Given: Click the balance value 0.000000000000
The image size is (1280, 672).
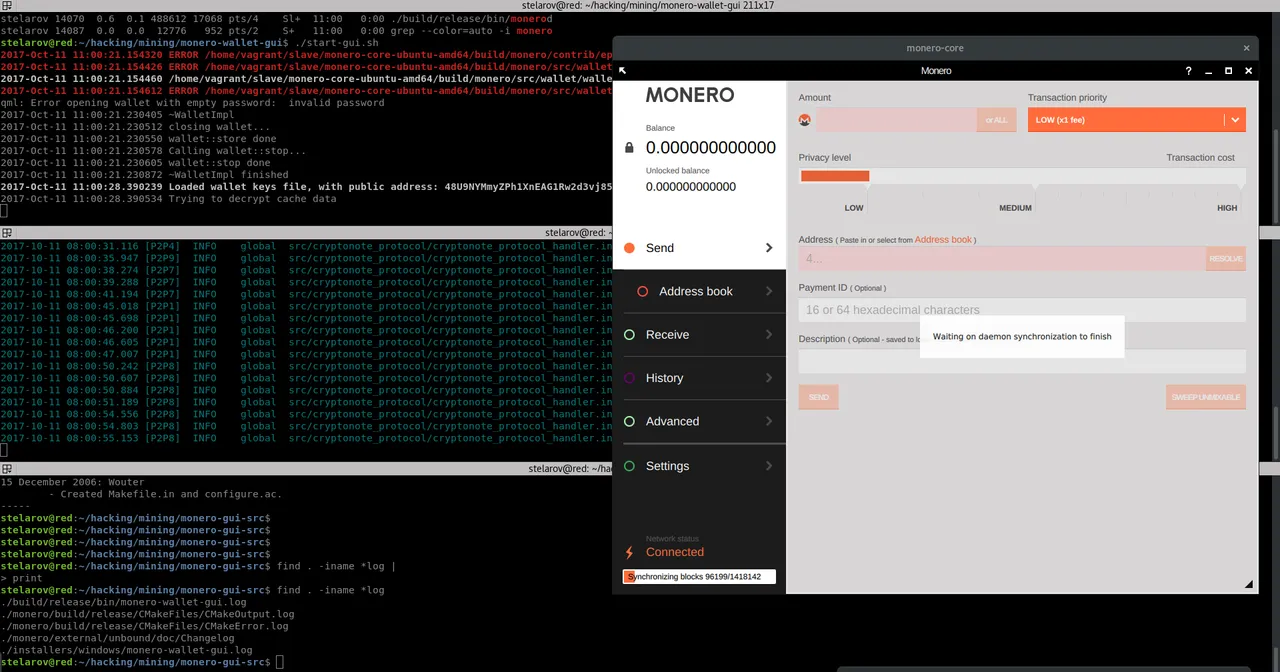Looking at the screenshot, I should pos(711,148).
